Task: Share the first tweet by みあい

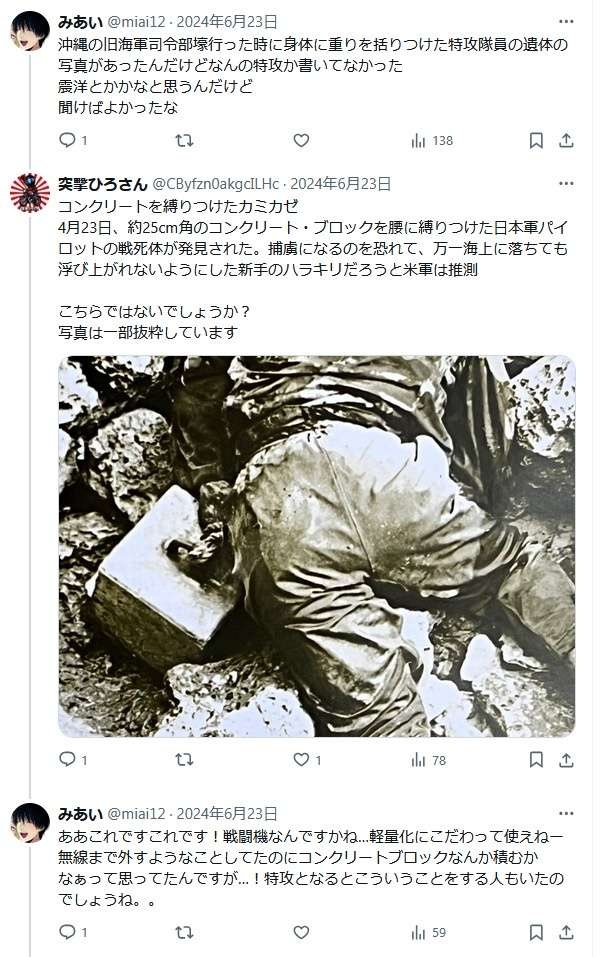Action: (566, 140)
